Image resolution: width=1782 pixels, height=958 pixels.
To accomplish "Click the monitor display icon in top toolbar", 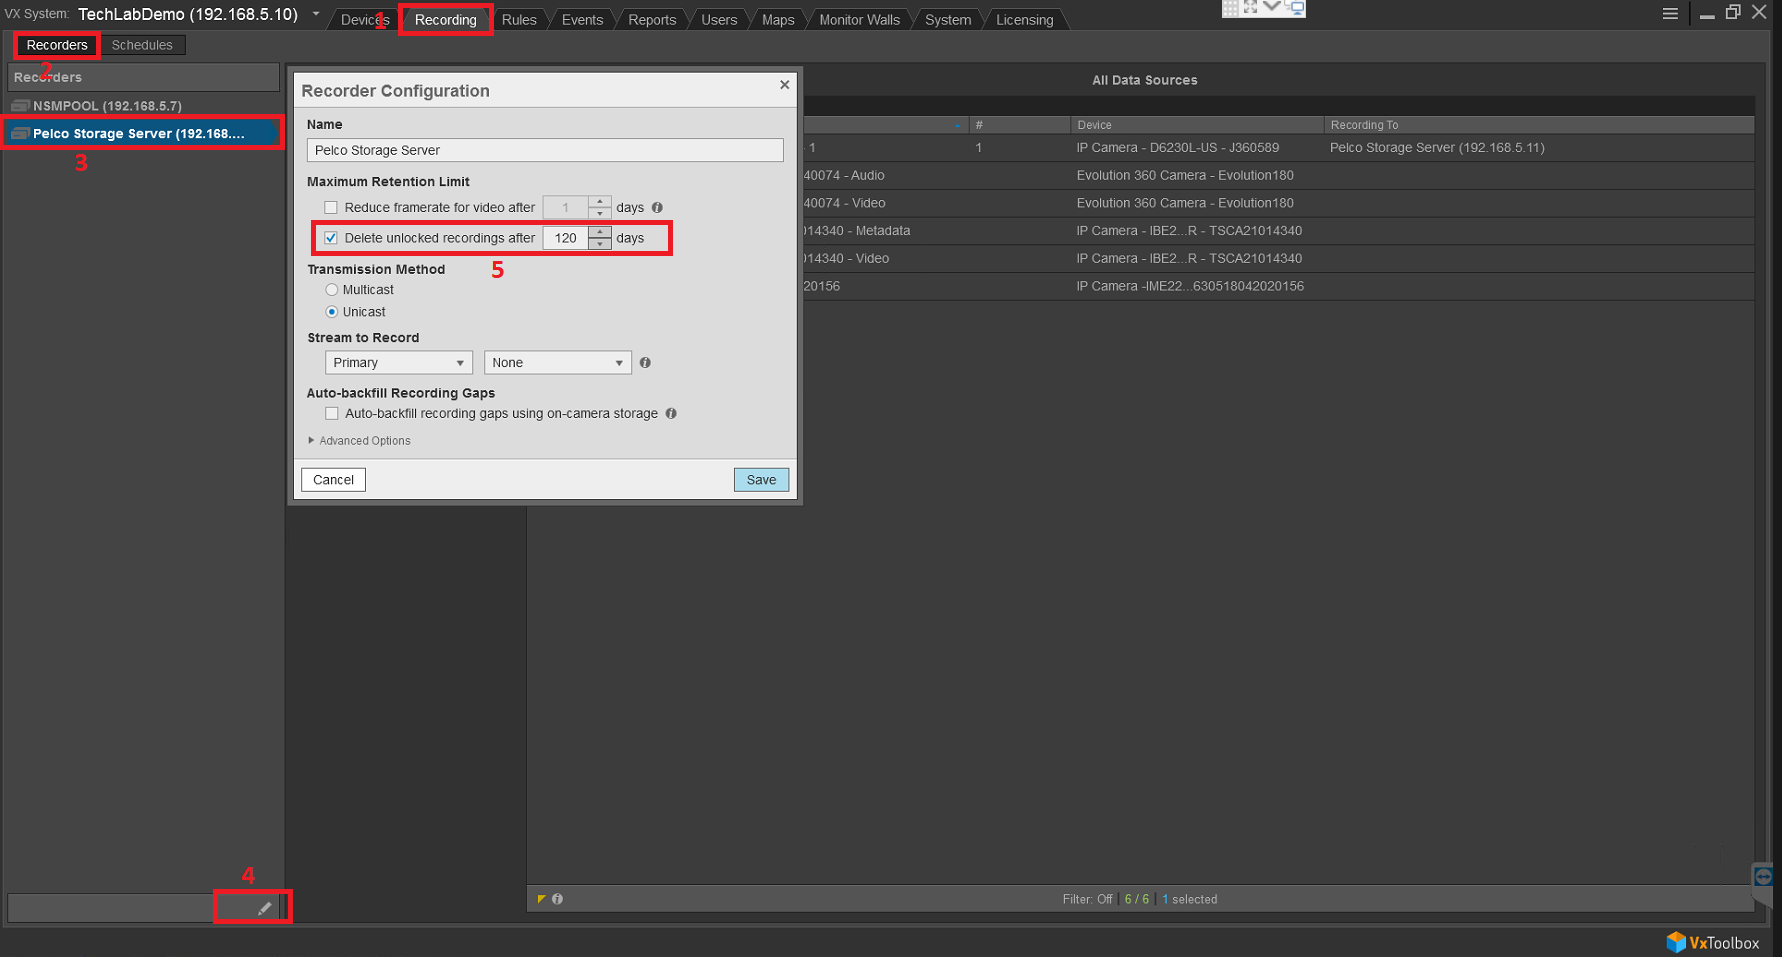I will (x=1295, y=8).
